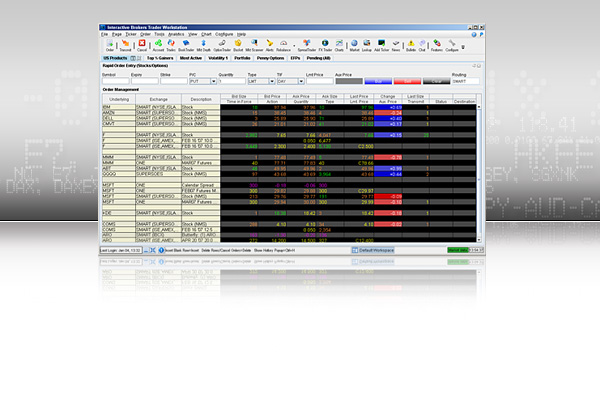Screen dimensions: 600x400
Task: Open the Configure wrench icon
Action: 452,45
